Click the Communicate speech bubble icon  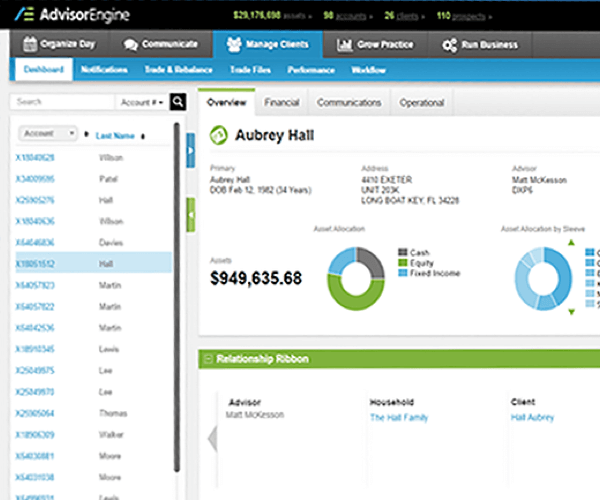[130, 45]
